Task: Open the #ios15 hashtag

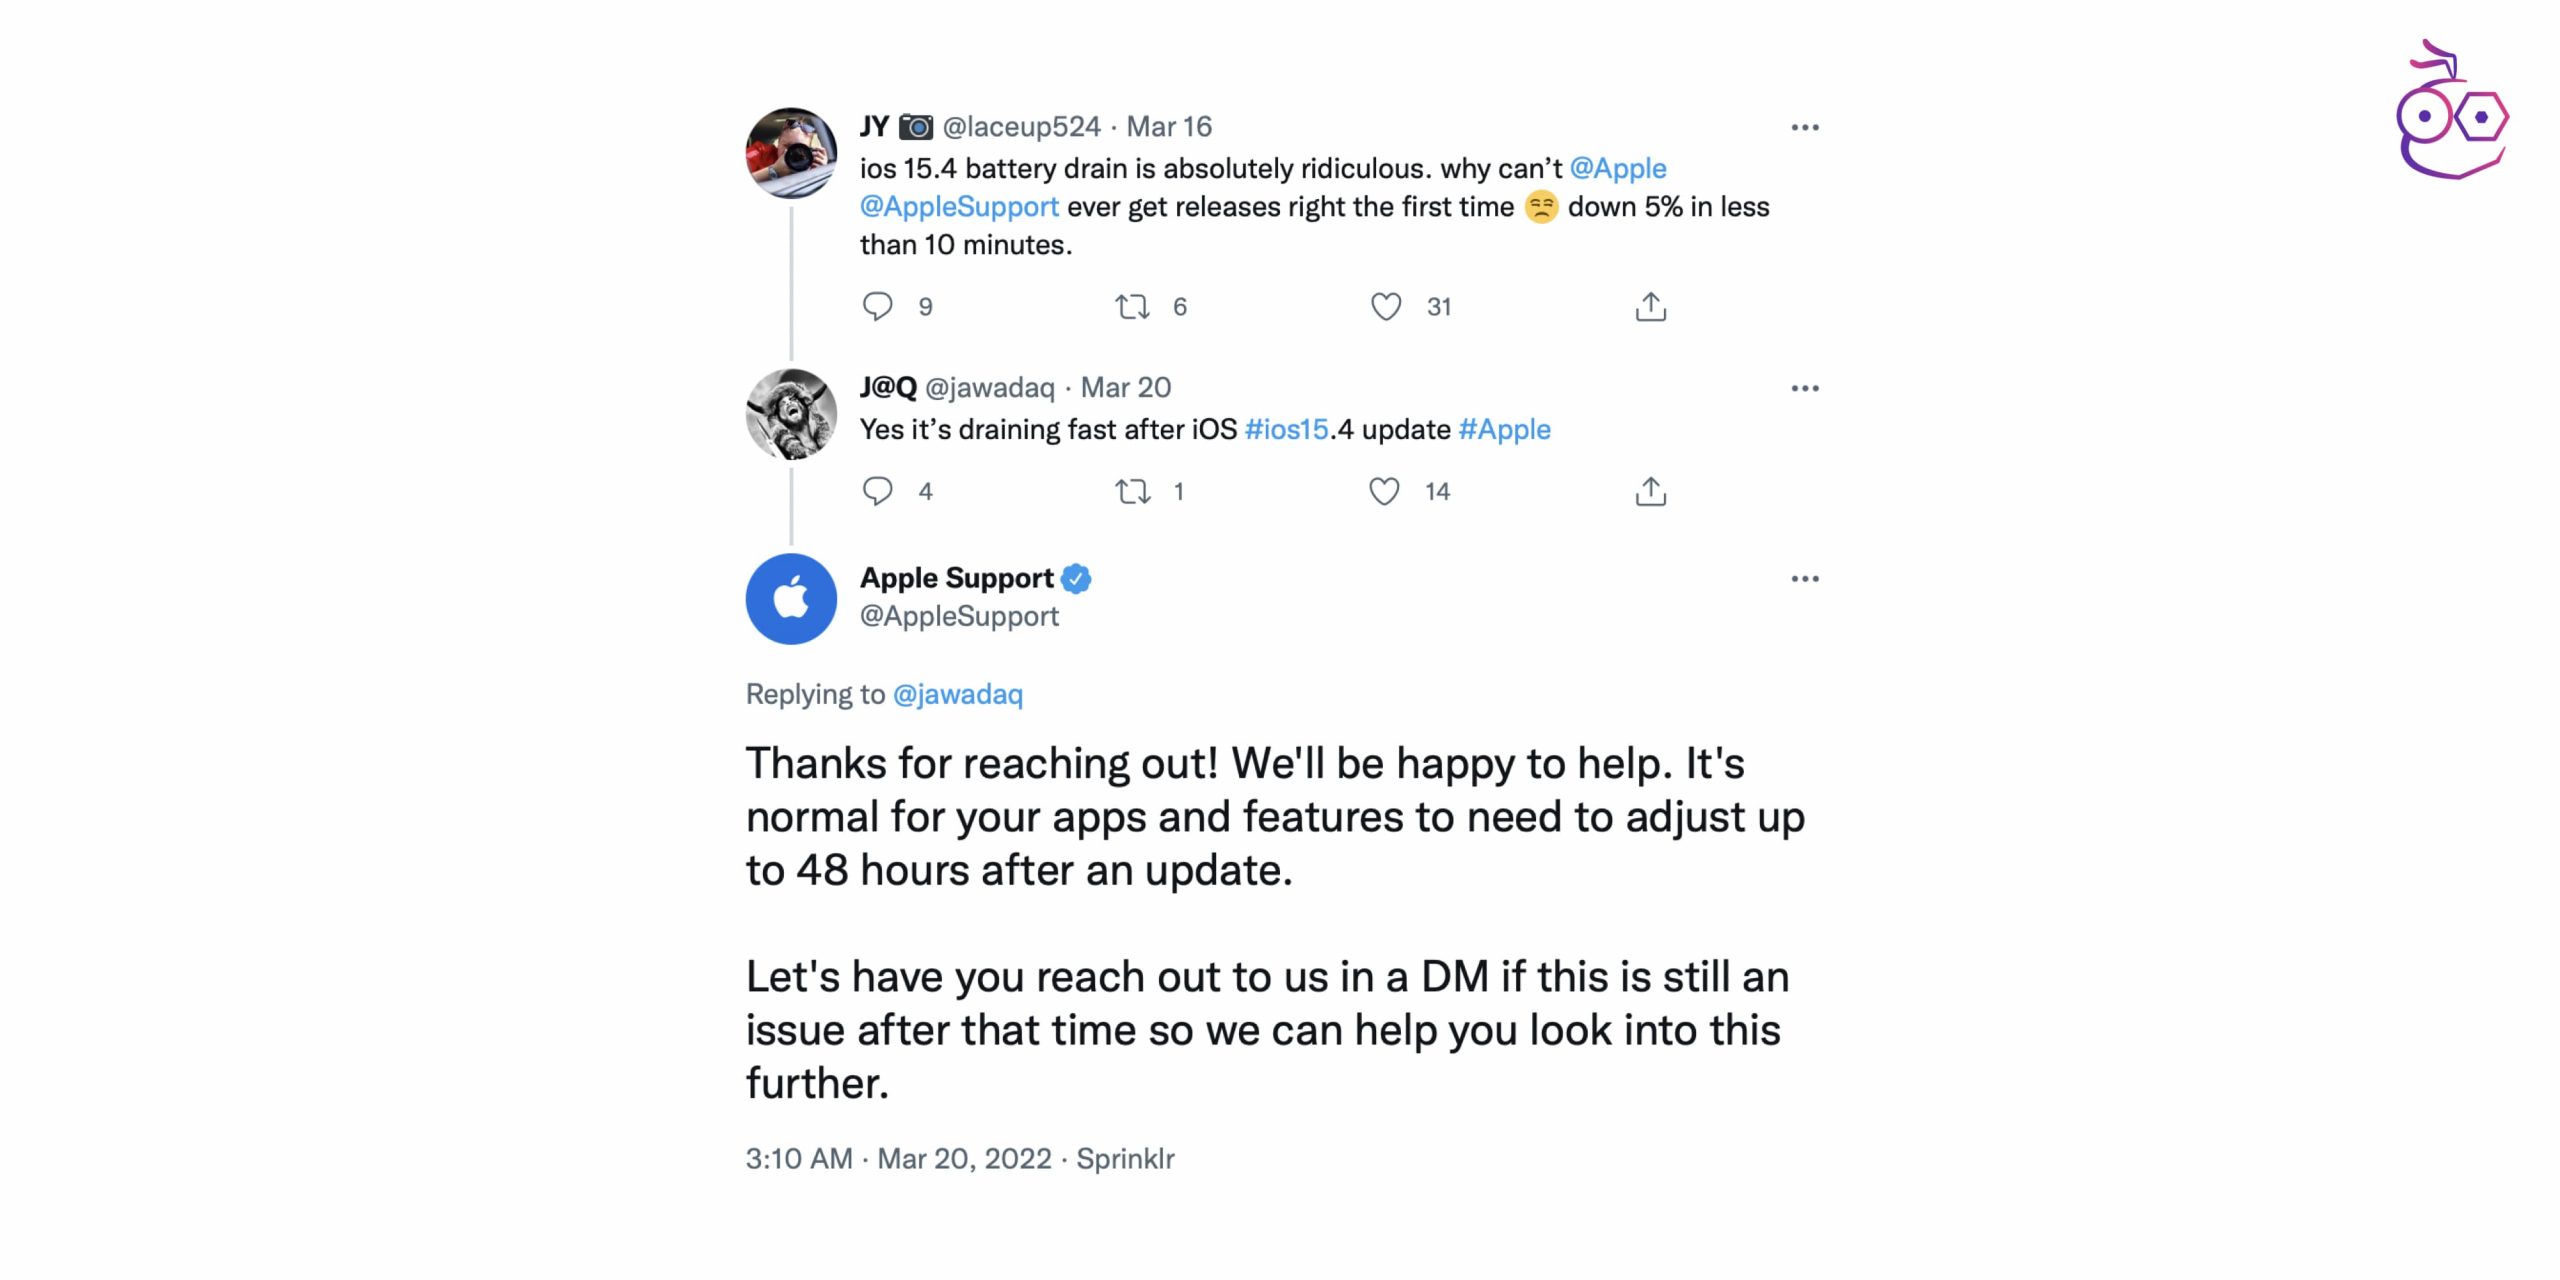Action: (x=1286, y=429)
